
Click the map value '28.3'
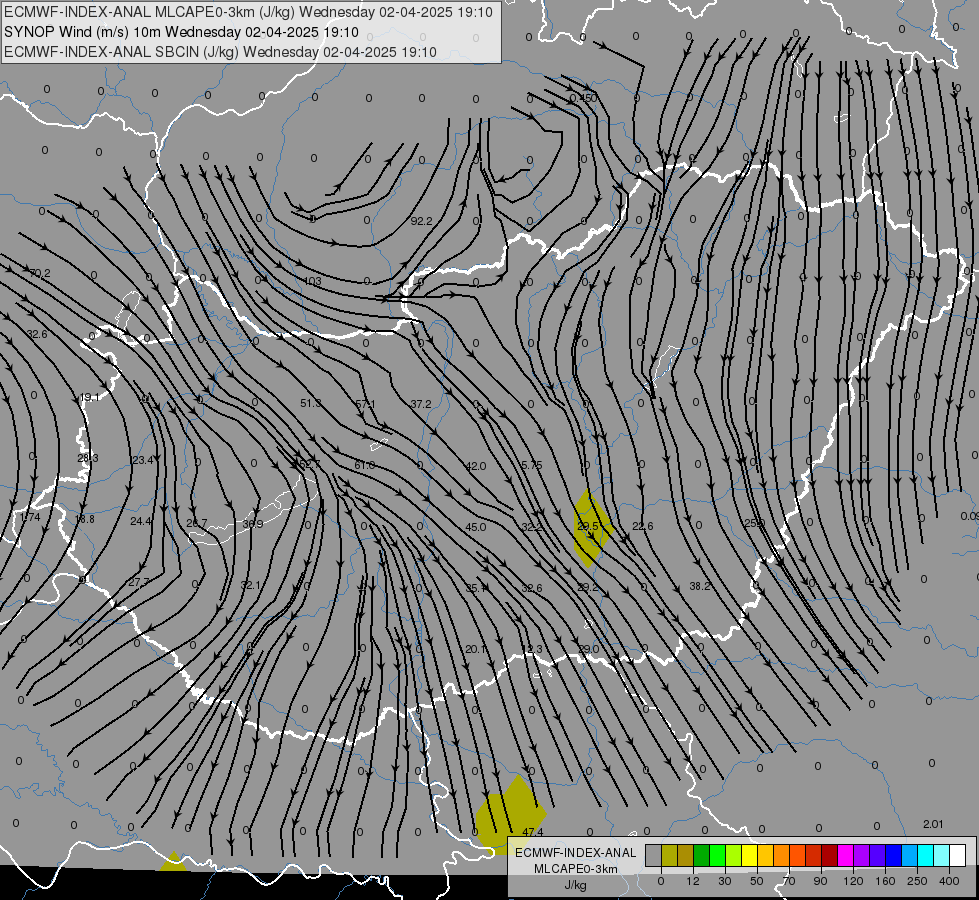click(88, 458)
